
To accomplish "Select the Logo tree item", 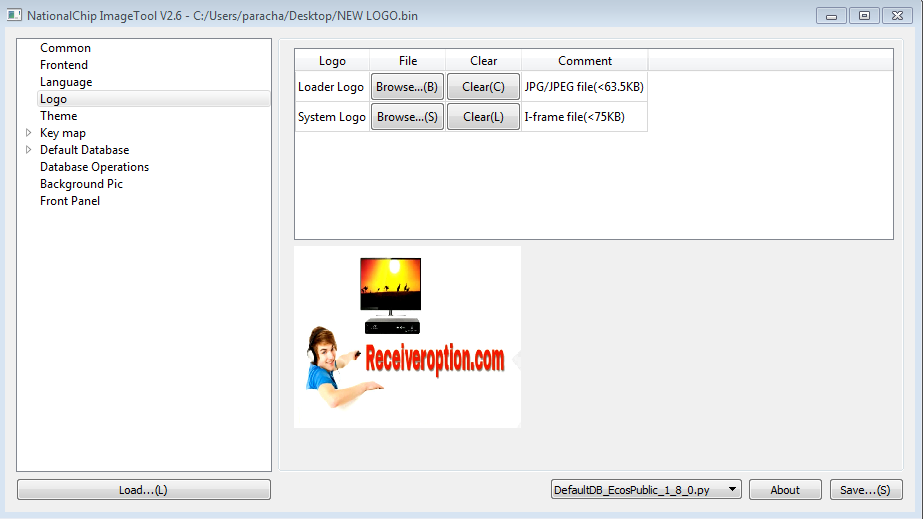I will pyautogui.click(x=154, y=99).
